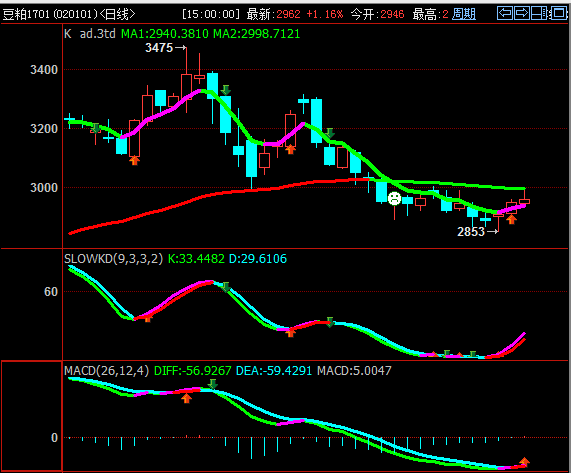Click the full window view icon
The height and width of the screenshot is (473, 571).
pos(558,13)
